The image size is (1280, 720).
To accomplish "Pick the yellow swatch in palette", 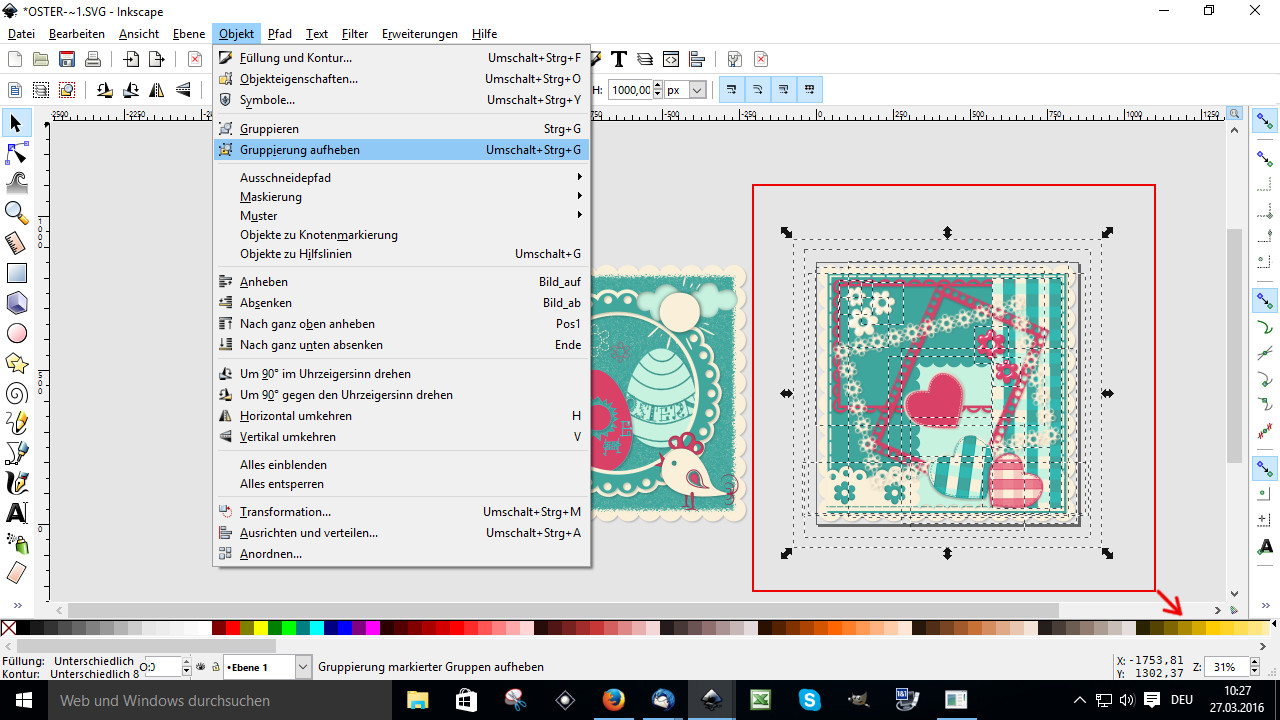I will point(260,628).
